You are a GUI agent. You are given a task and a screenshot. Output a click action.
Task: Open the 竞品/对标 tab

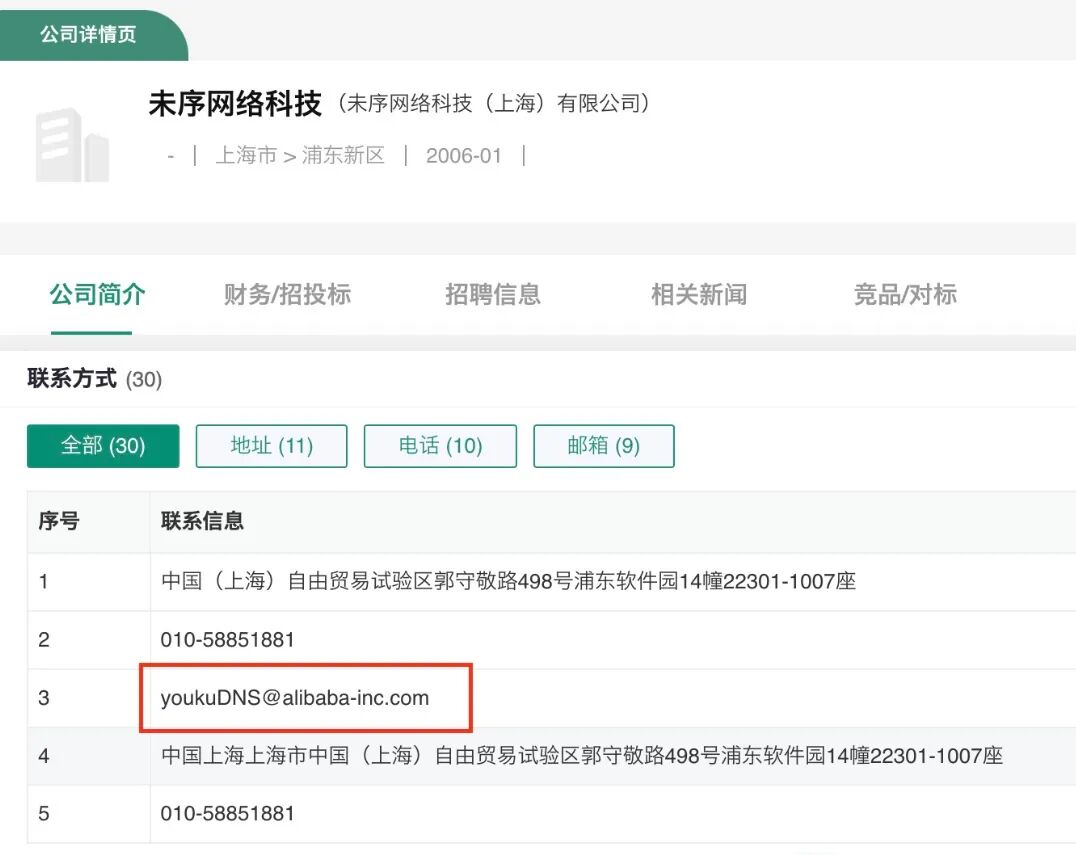[x=904, y=294]
